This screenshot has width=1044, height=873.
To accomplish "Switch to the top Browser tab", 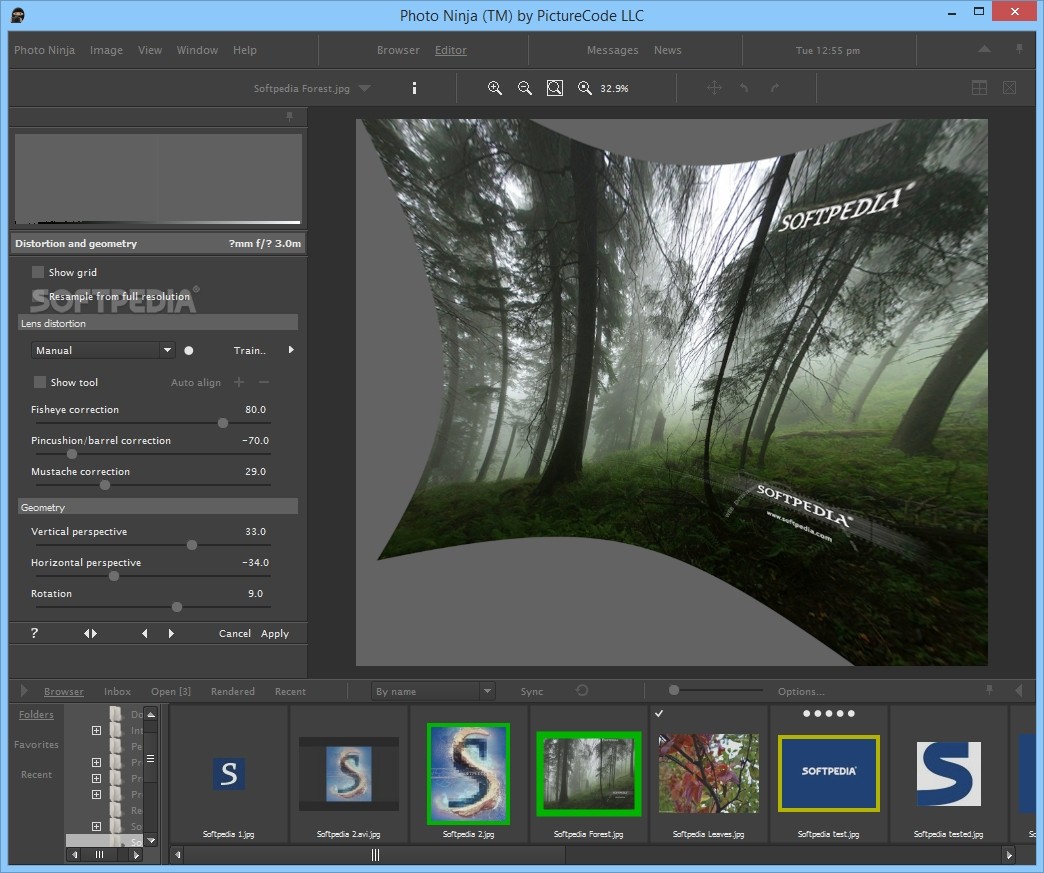I will point(398,50).
